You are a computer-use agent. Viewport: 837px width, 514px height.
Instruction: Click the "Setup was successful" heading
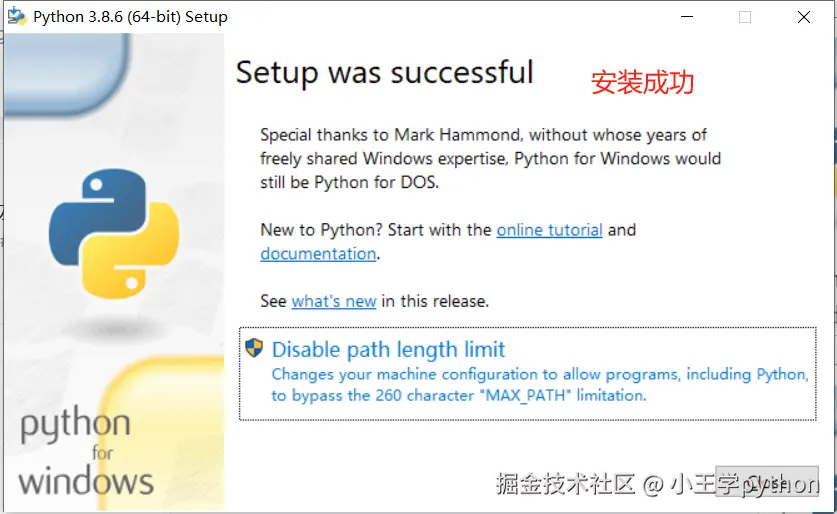pyautogui.click(x=385, y=73)
